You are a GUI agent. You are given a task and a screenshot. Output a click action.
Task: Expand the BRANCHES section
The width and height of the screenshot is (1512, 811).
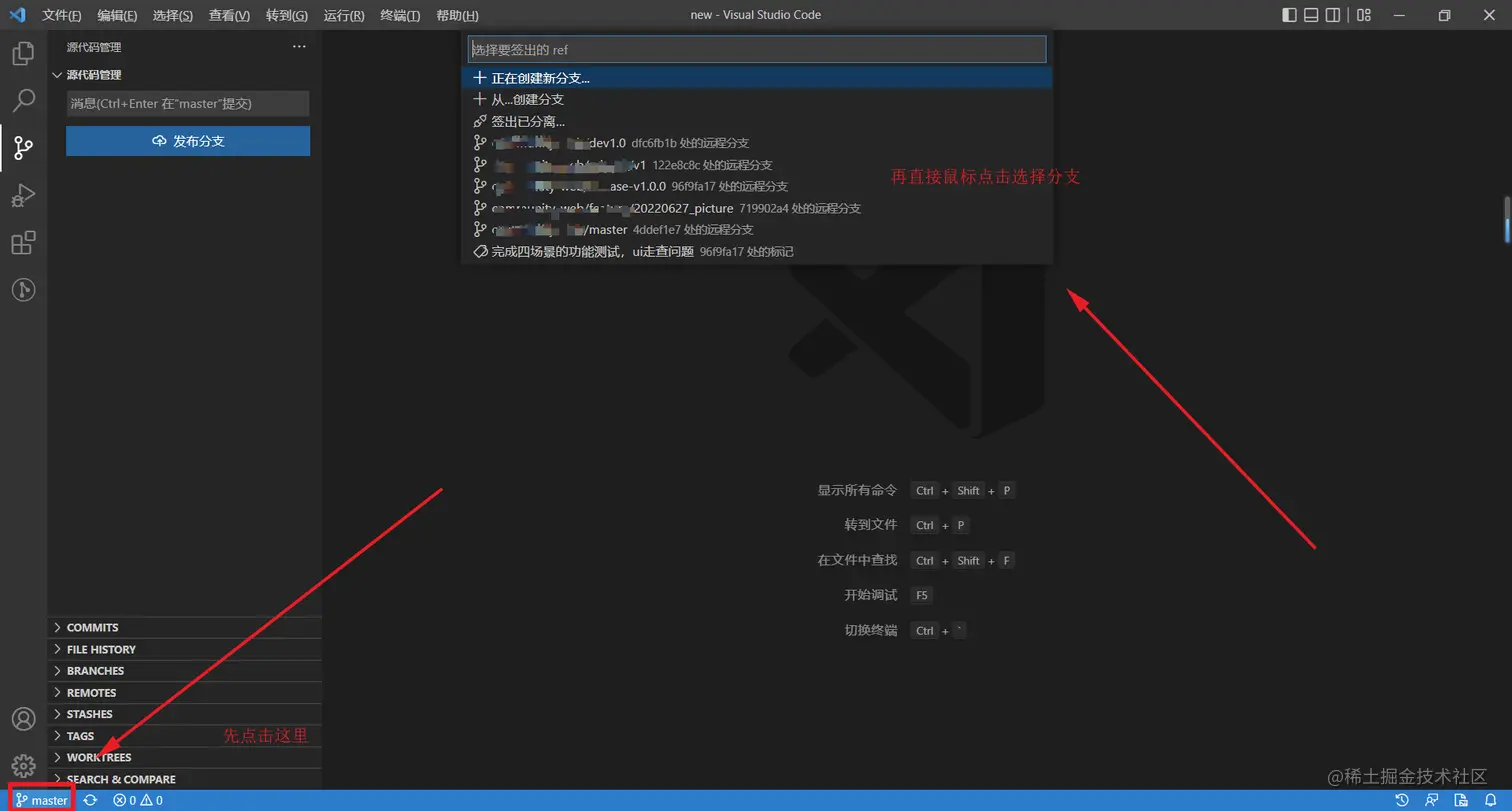tap(185, 671)
